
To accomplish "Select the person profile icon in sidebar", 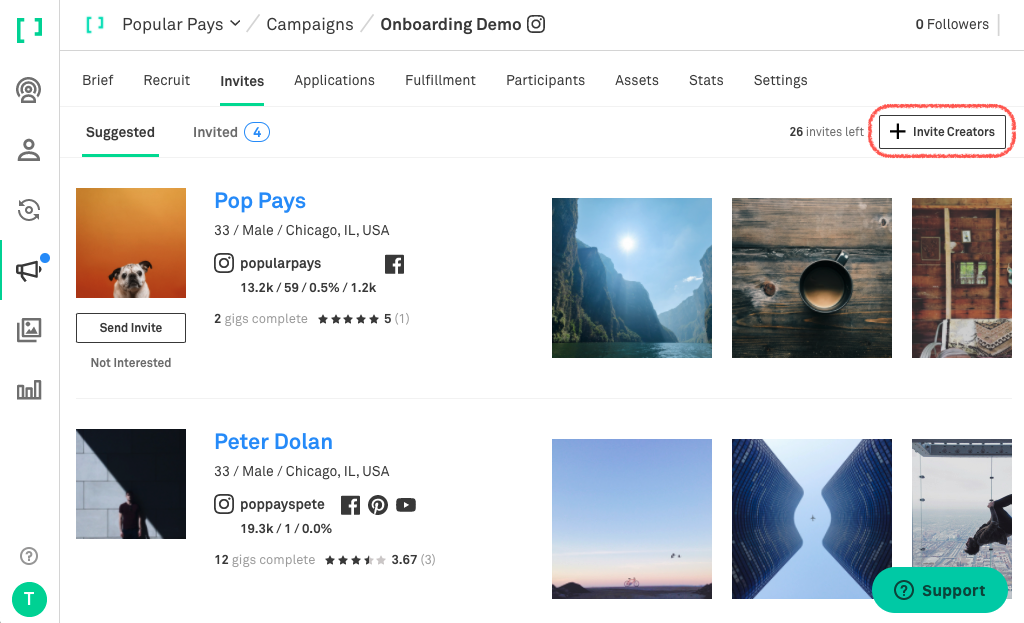I will [28, 148].
